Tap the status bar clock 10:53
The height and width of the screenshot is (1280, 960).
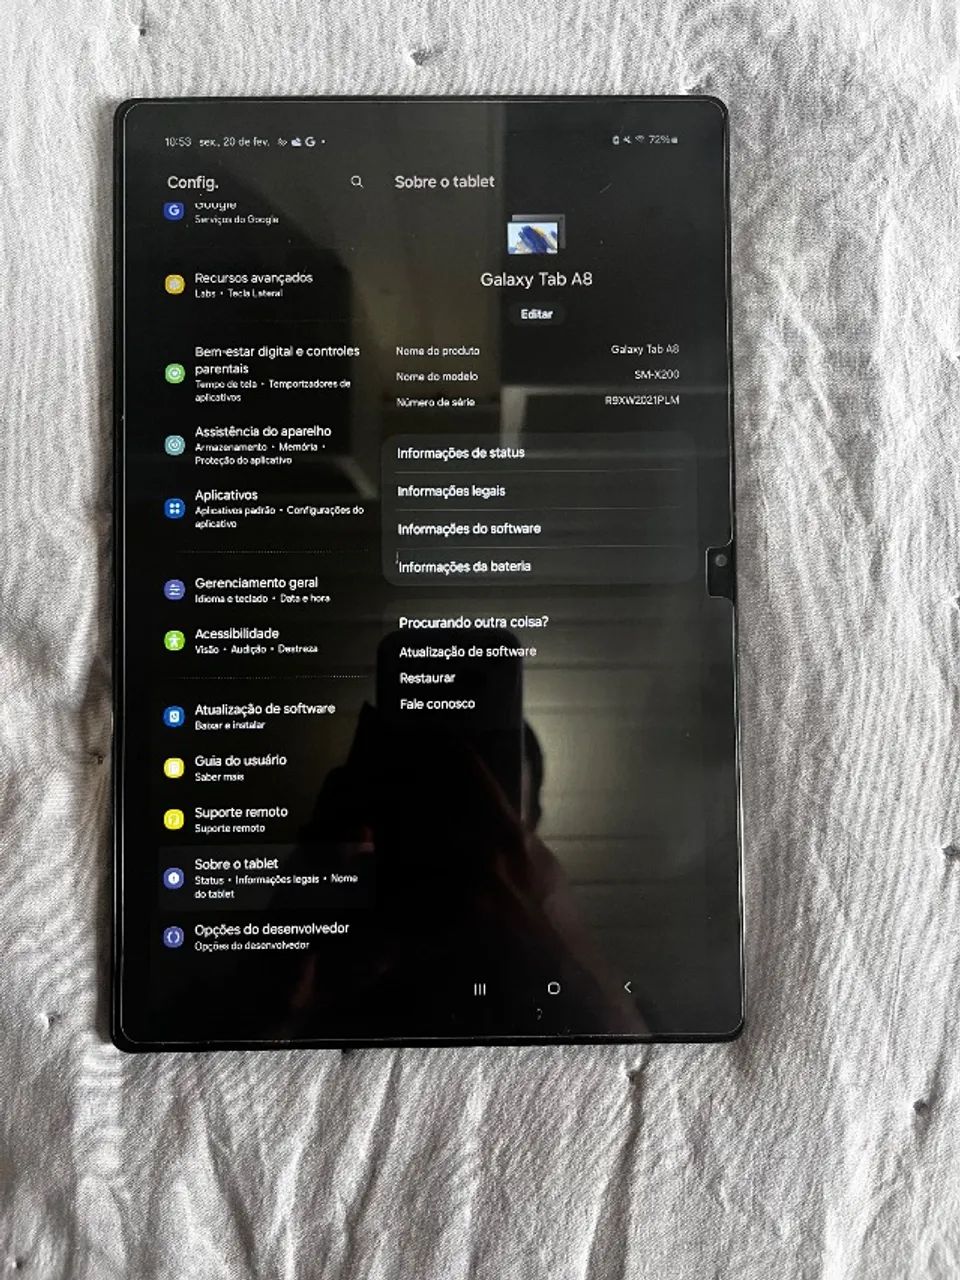pyautogui.click(x=178, y=142)
